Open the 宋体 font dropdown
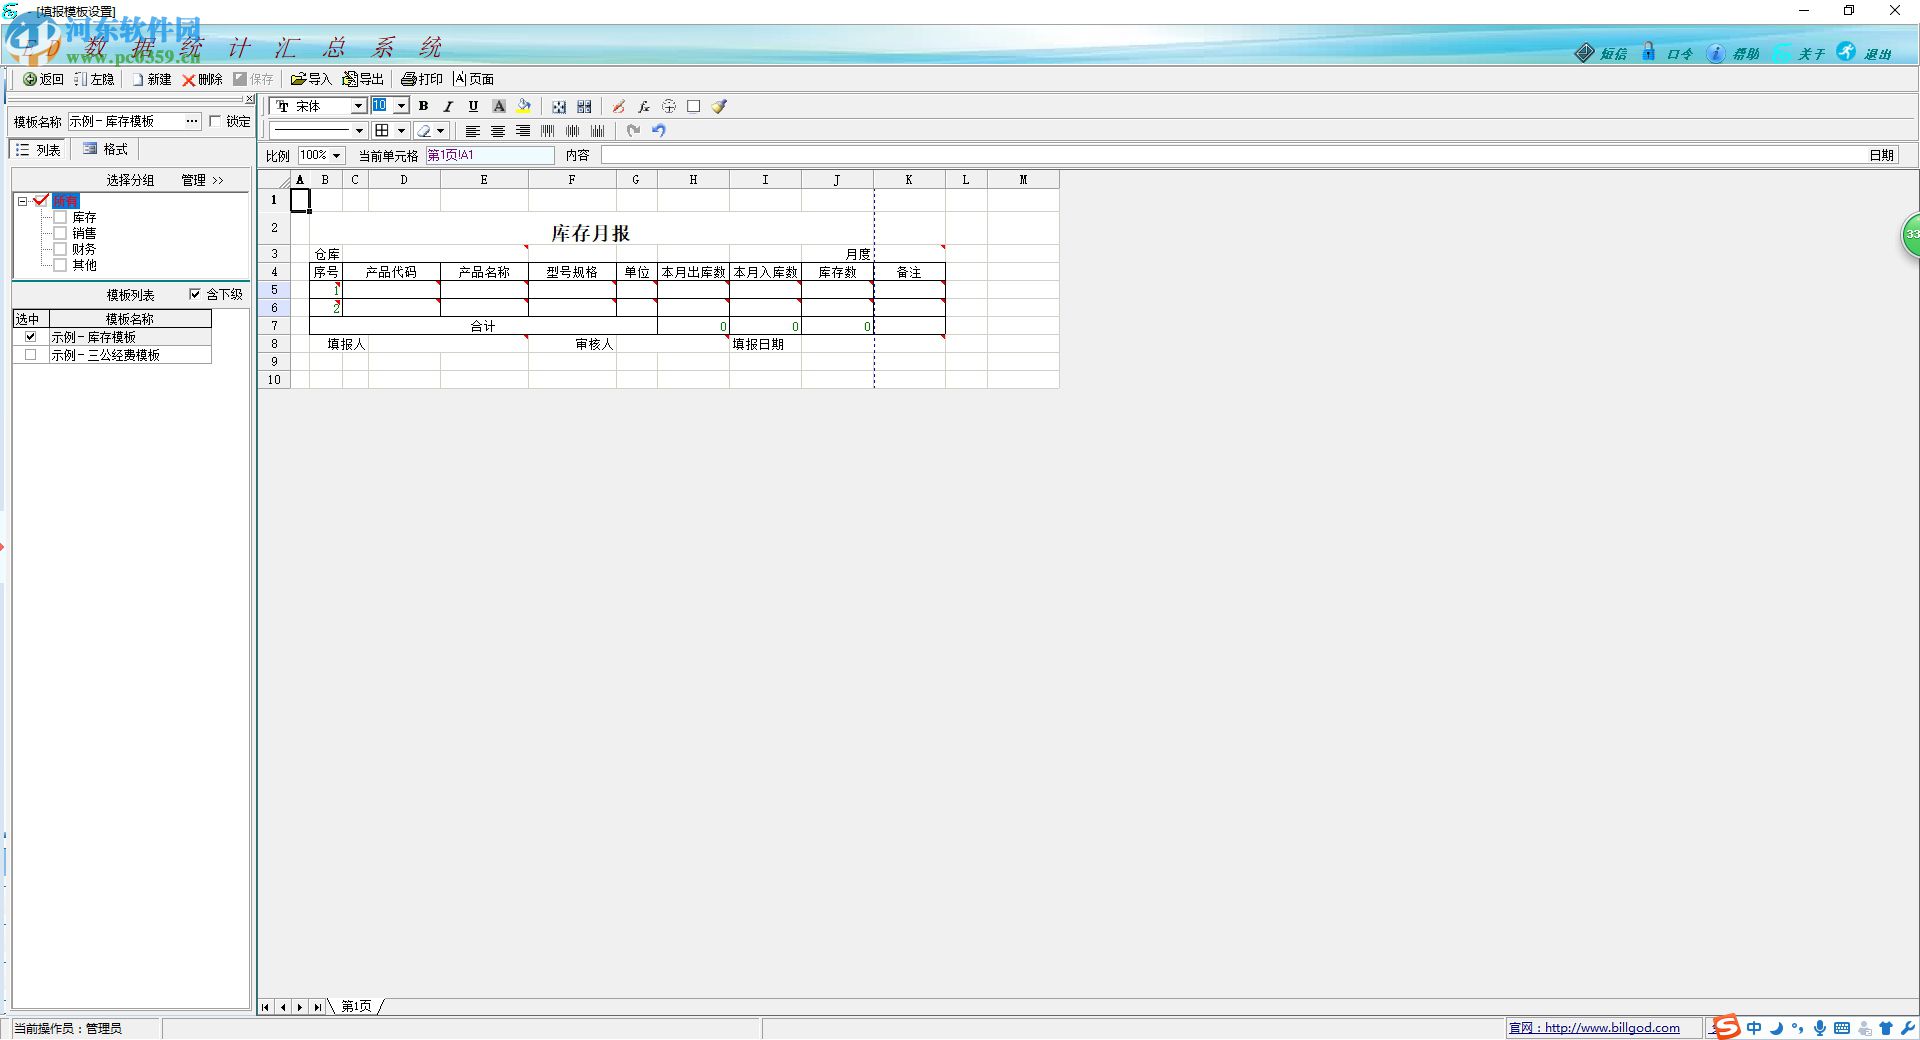The height and width of the screenshot is (1040, 1920). 358,106
